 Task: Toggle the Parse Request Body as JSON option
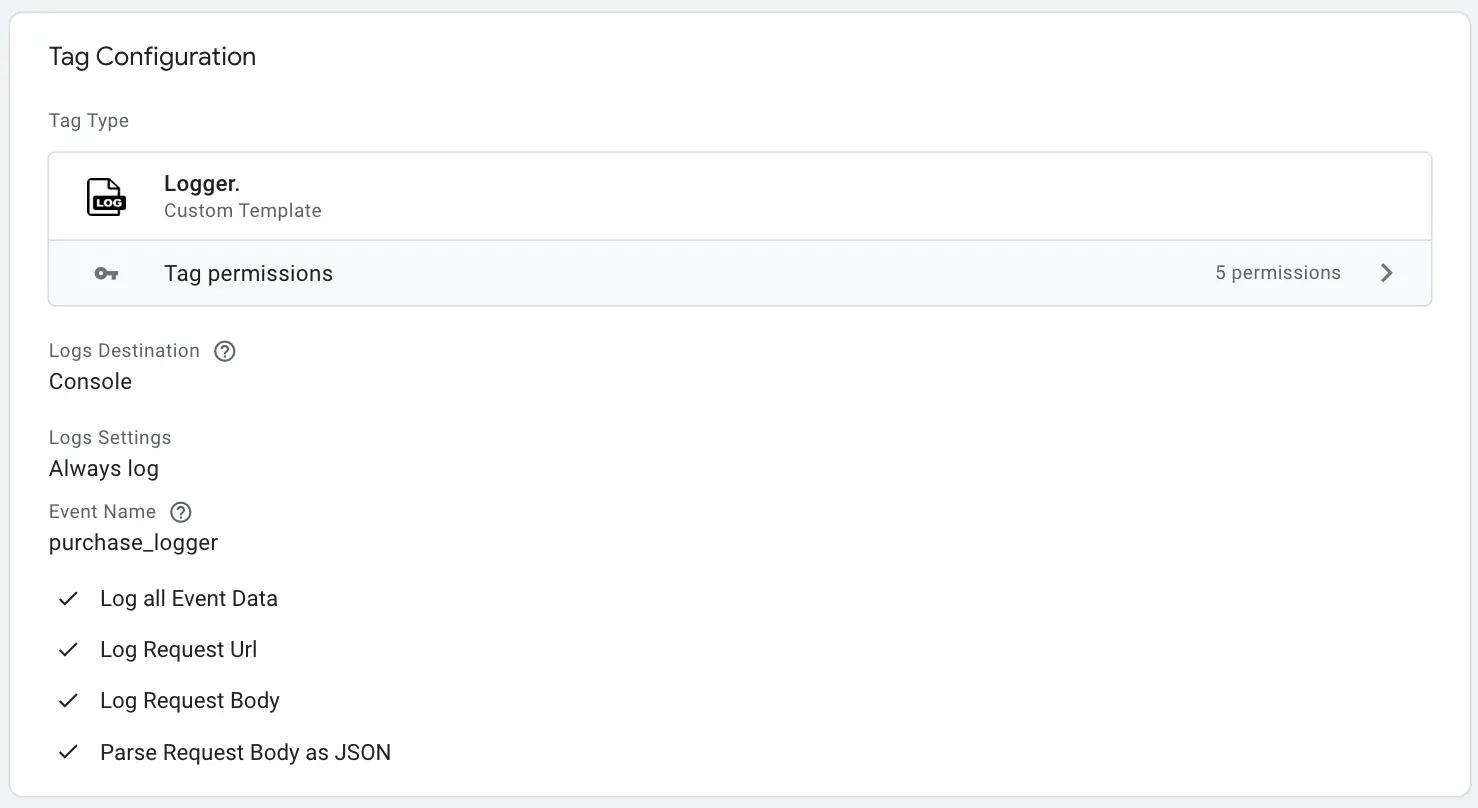tap(245, 752)
